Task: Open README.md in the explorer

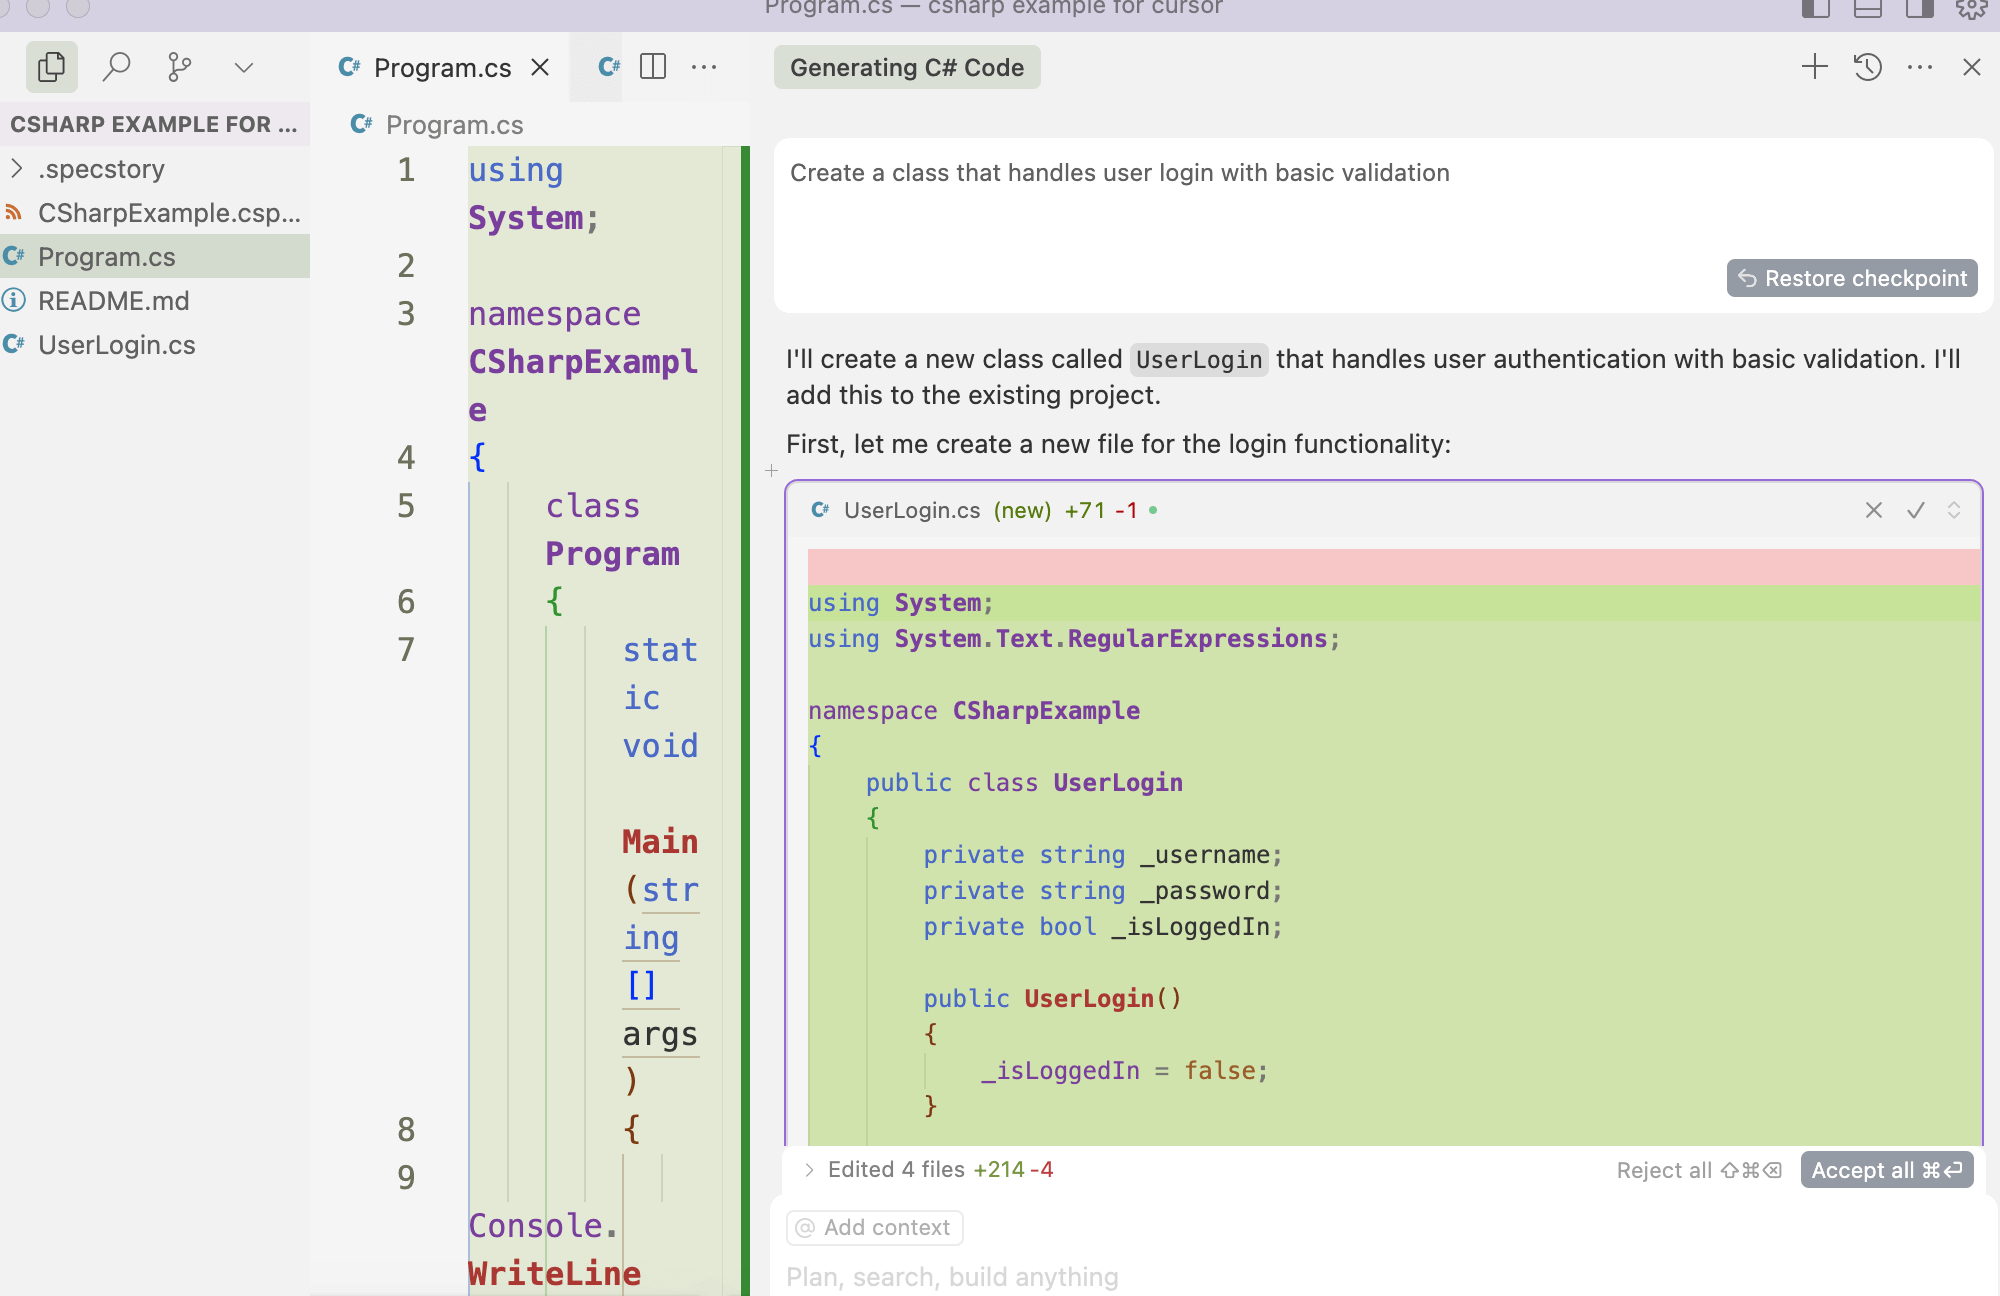Action: [x=155, y=301]
